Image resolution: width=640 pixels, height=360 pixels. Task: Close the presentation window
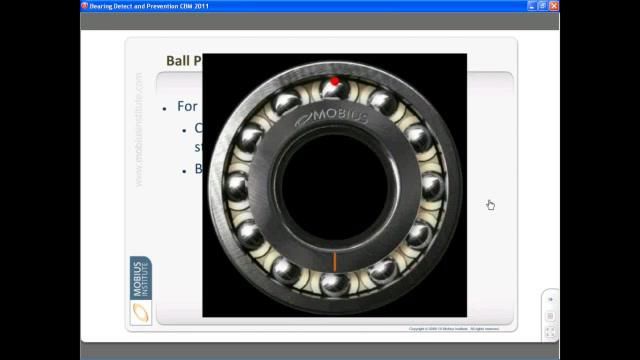click(x=553, y=6)
